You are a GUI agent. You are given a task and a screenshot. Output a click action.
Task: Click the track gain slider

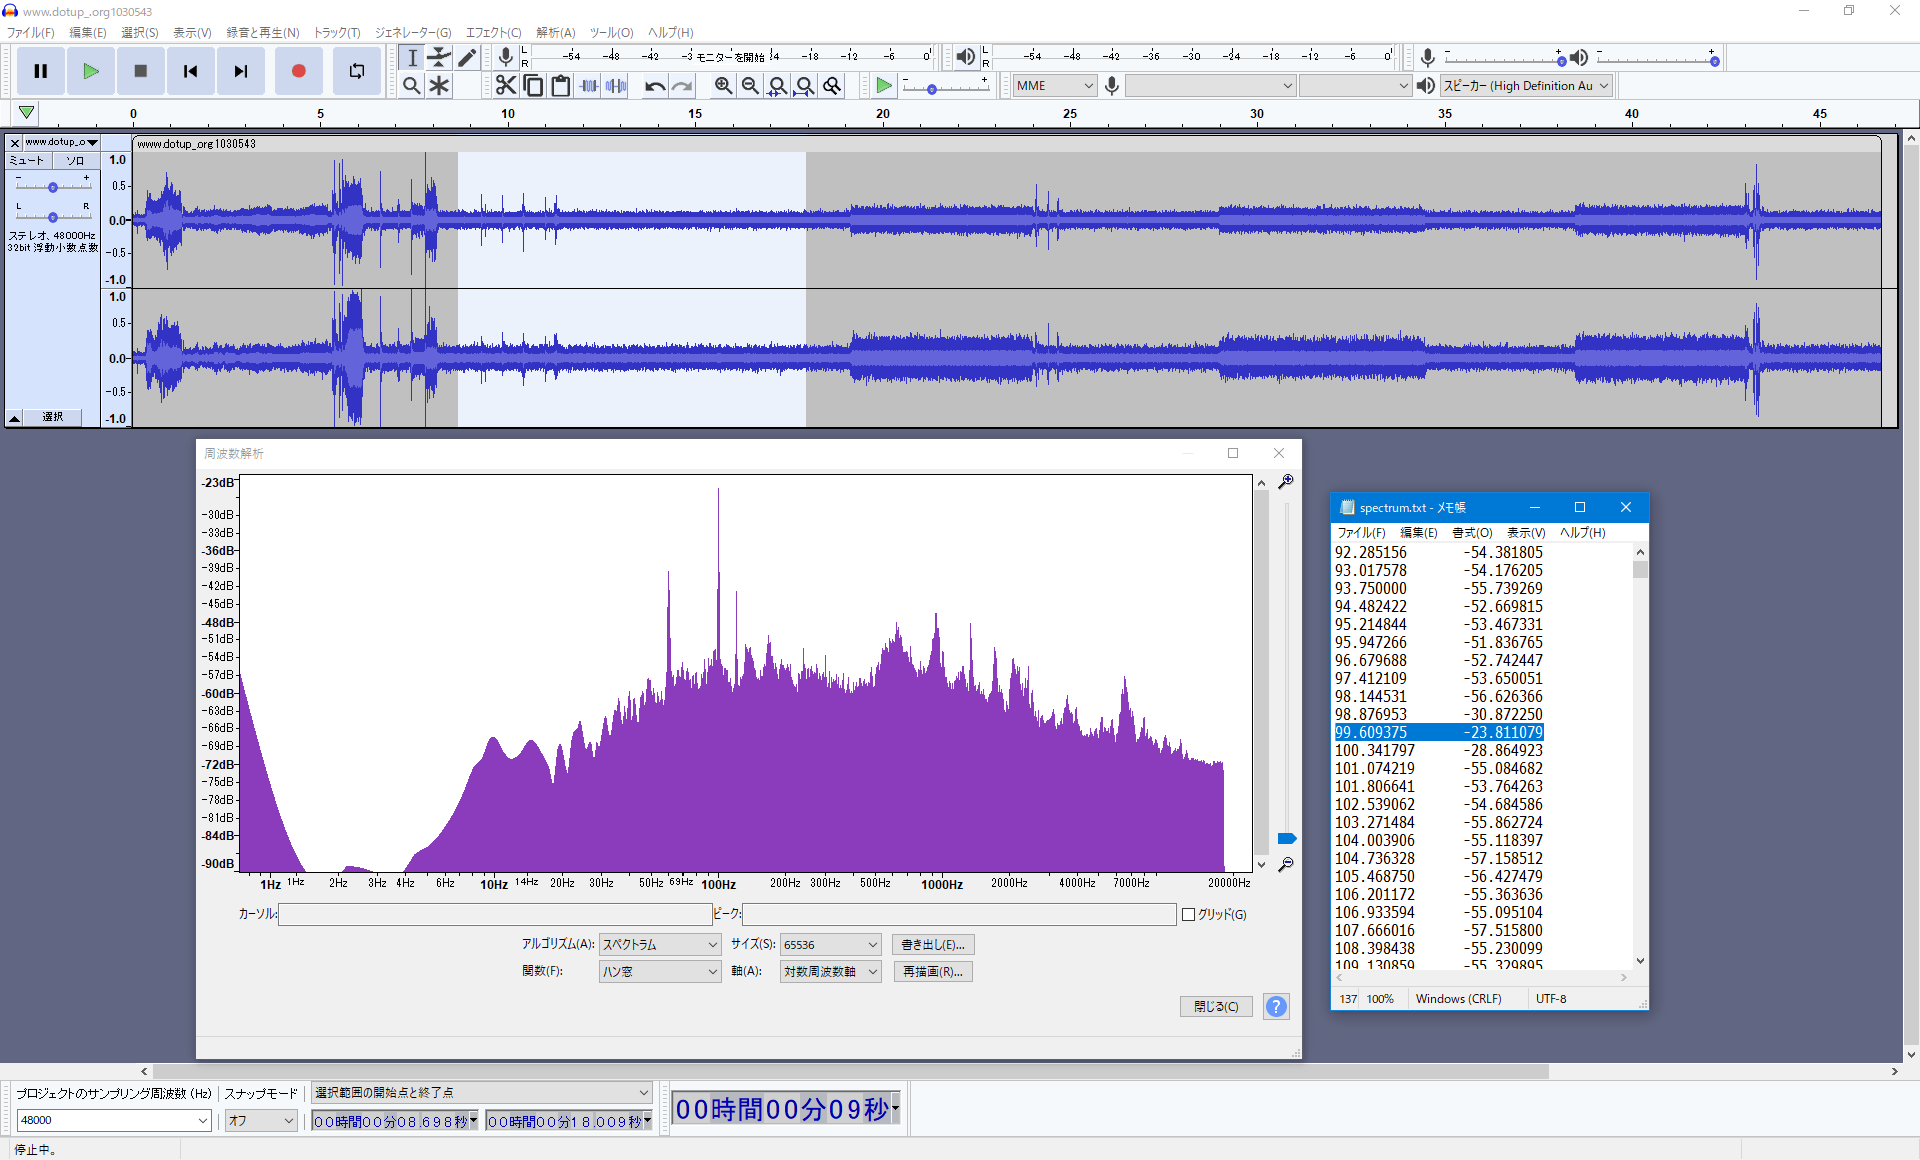[x=53, y=187]
